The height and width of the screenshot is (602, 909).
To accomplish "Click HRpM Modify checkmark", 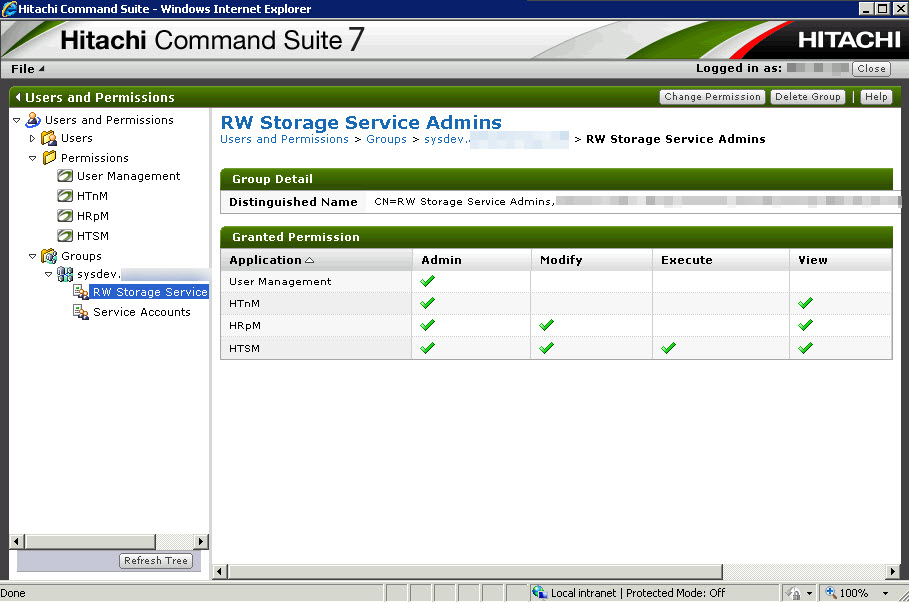I will pyautogui.click(x=546, y=325).
